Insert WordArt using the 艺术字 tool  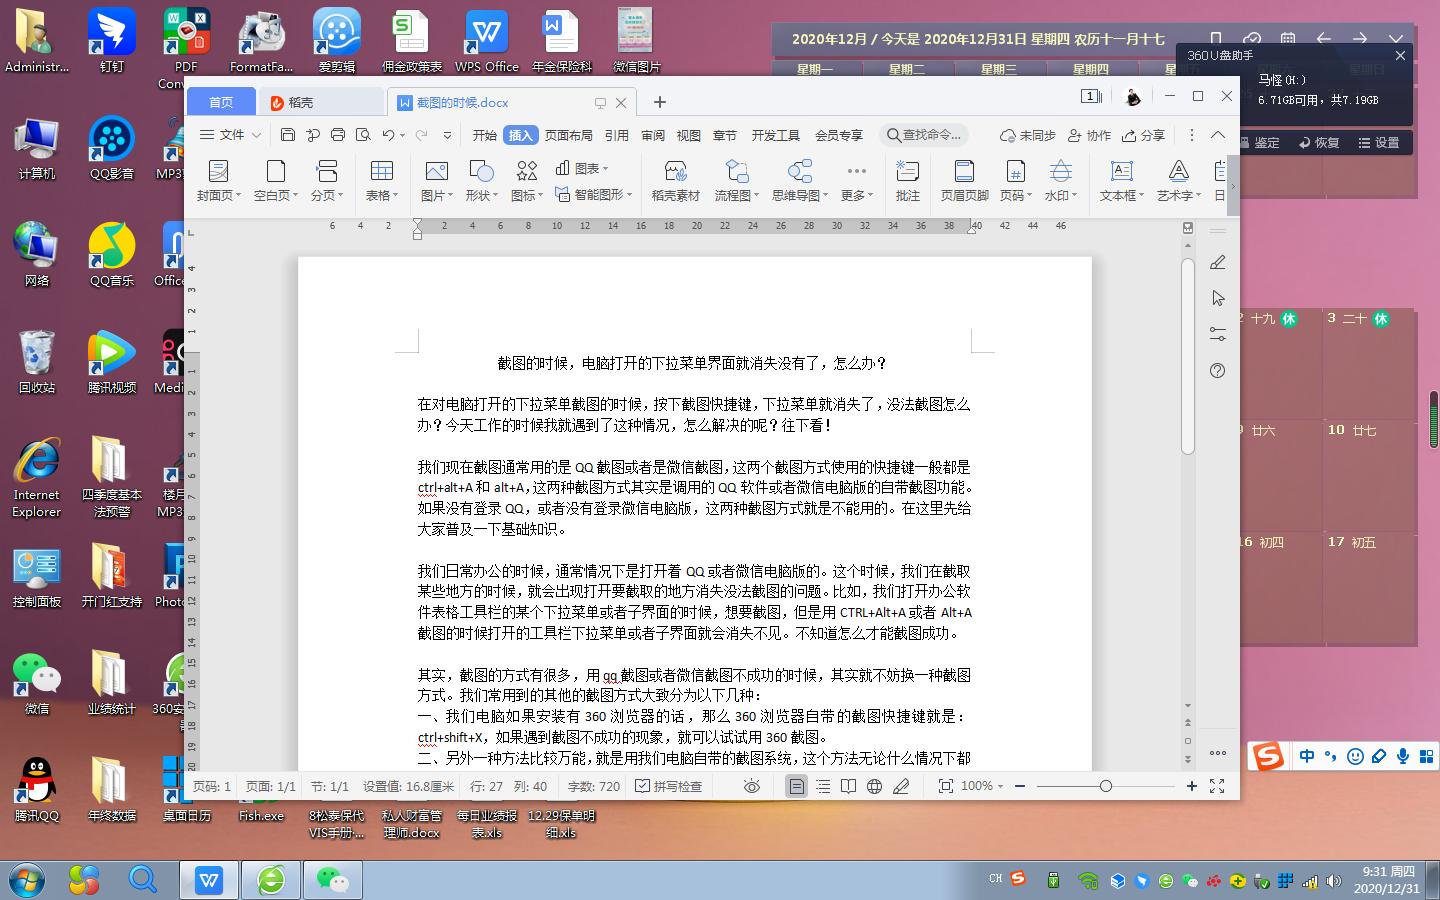point(1177,180)
